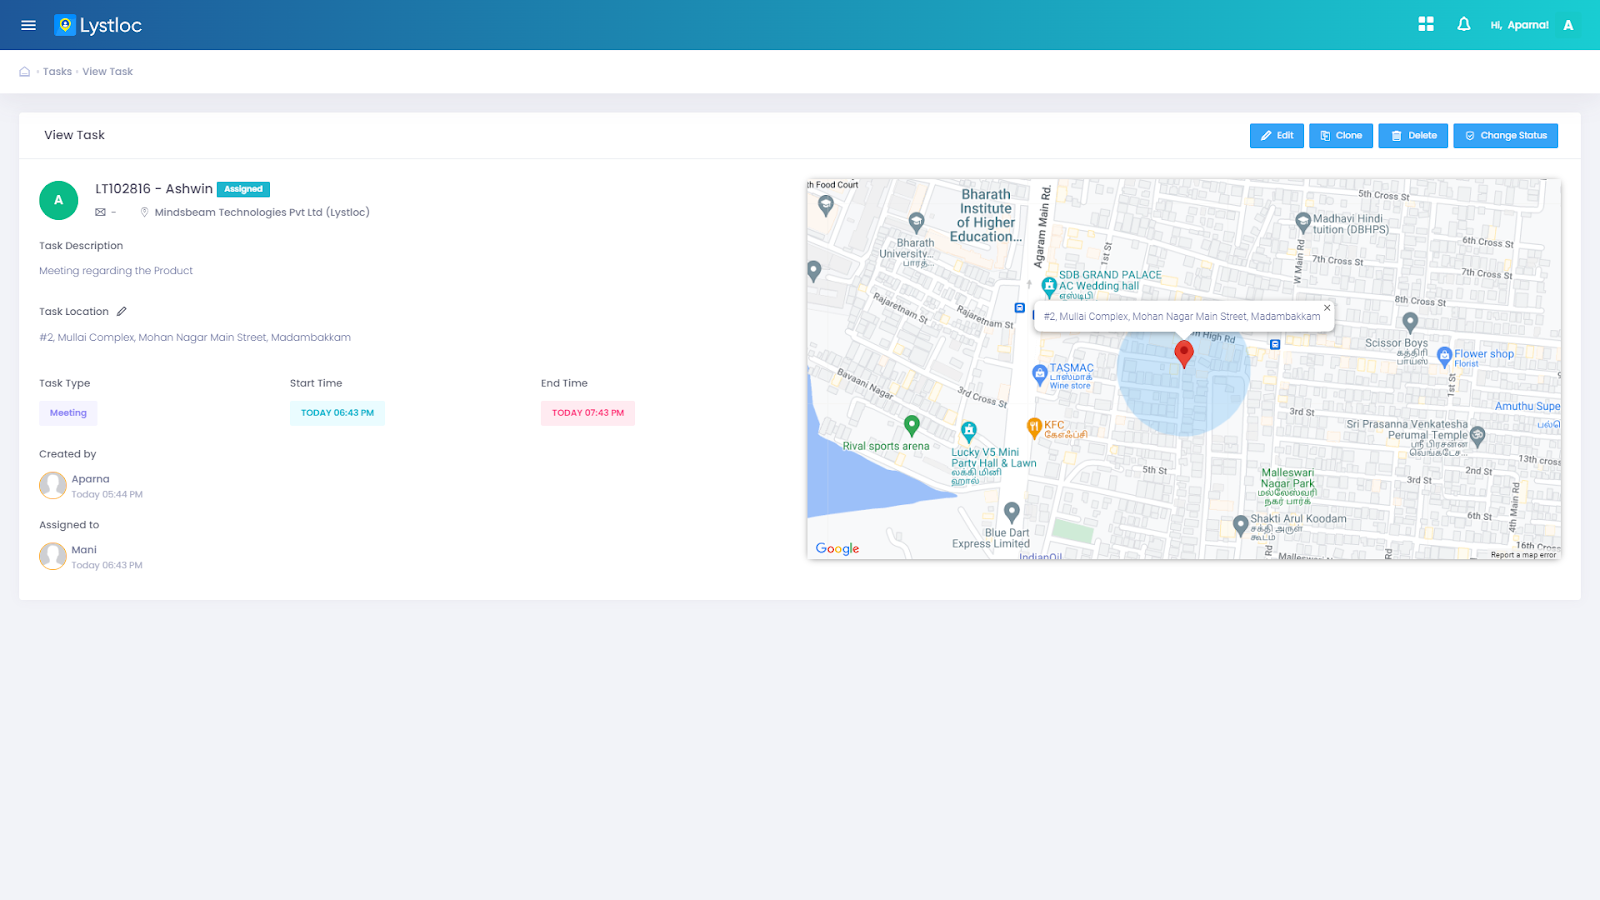Open Tasks breadcrumb link
Image resolution: width=1600 pixels, height=900 pixels.
[x=57, y=72]
